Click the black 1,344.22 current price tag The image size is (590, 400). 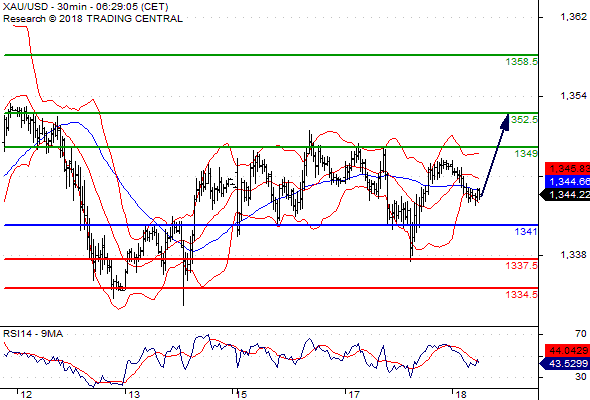tap(565, 195)
